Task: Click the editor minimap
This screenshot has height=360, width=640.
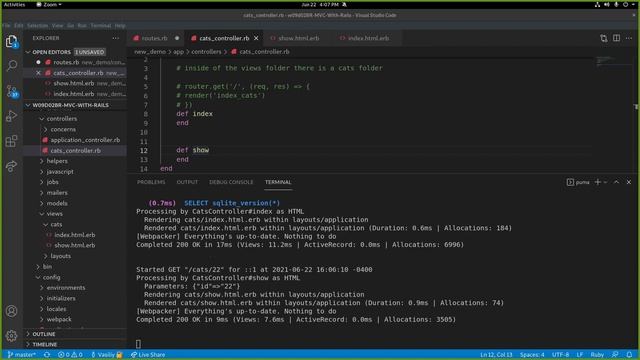Action: click(612, 114)
